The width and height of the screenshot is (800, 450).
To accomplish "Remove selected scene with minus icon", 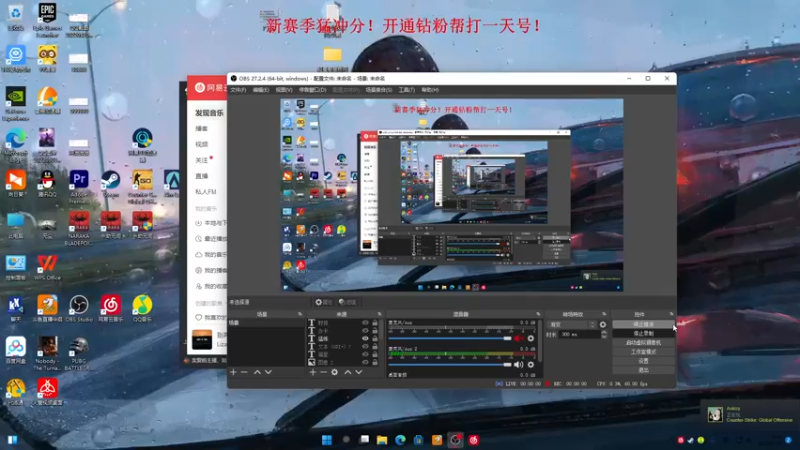I will (x=244, y=372).
